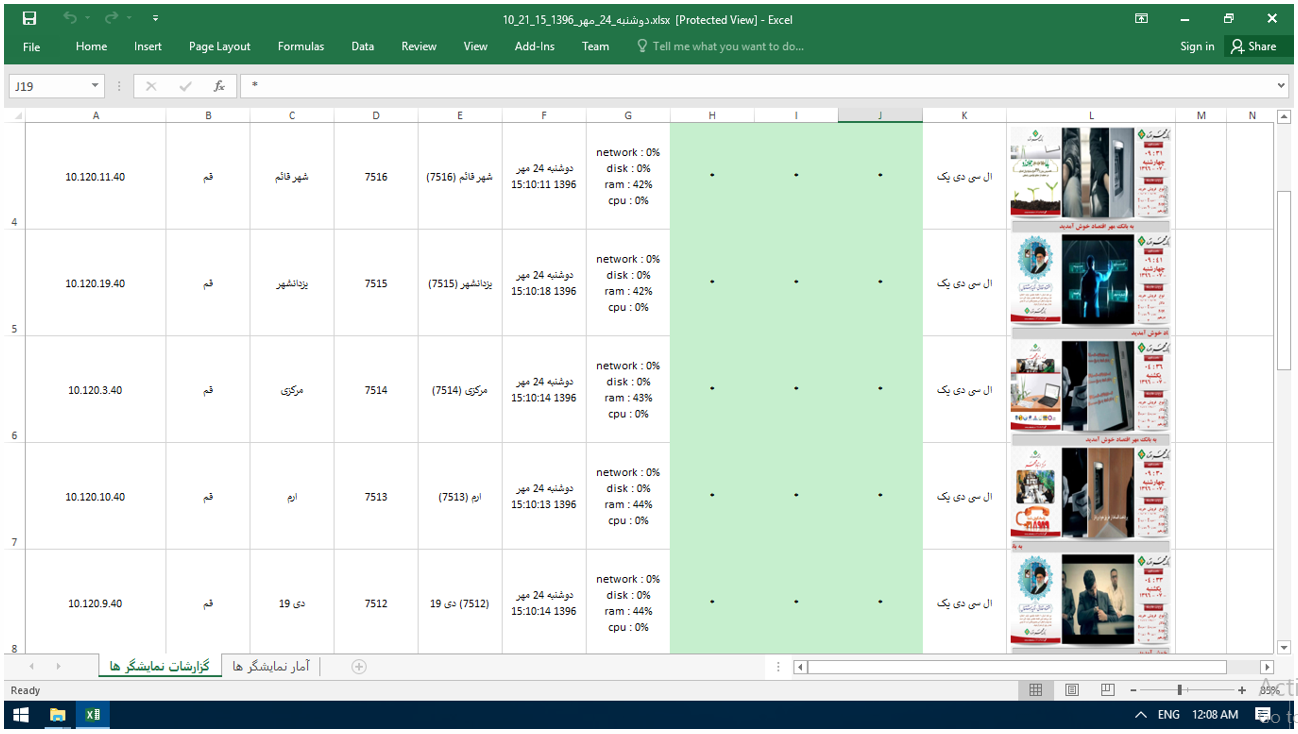The height and width of the screenshot is (734, 1298).
Task: Switch to the Home ribbon tab
Action: pyautogui.click(x=91, y=46)
